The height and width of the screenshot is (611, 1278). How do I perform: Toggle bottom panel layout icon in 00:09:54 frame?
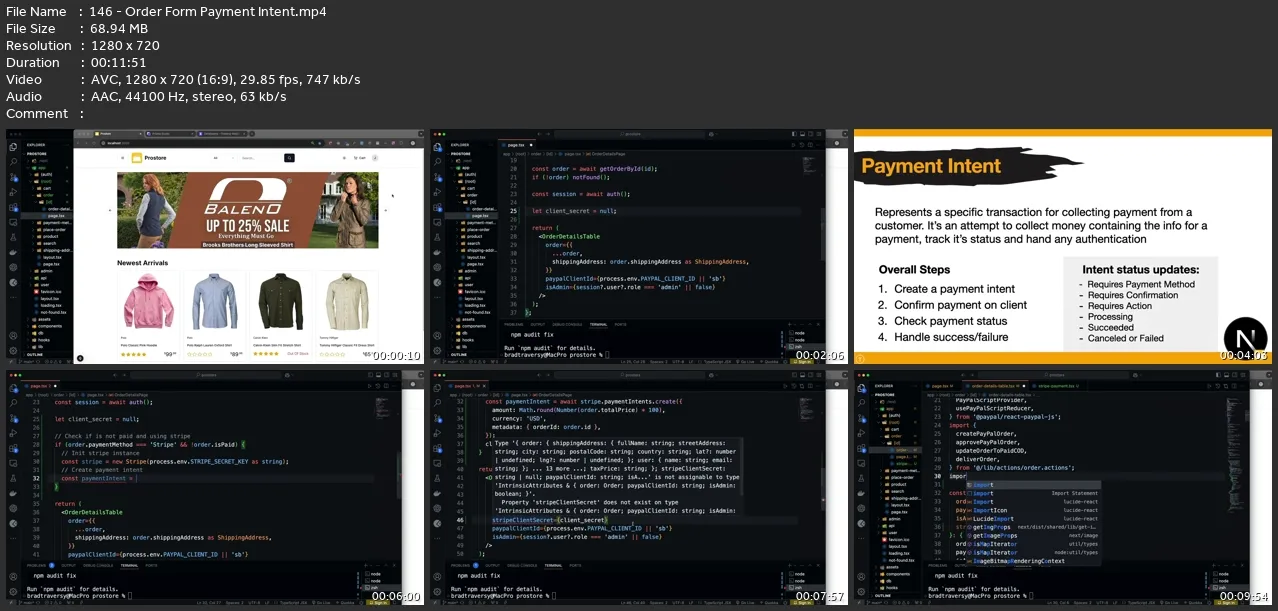pos(1227,375)
